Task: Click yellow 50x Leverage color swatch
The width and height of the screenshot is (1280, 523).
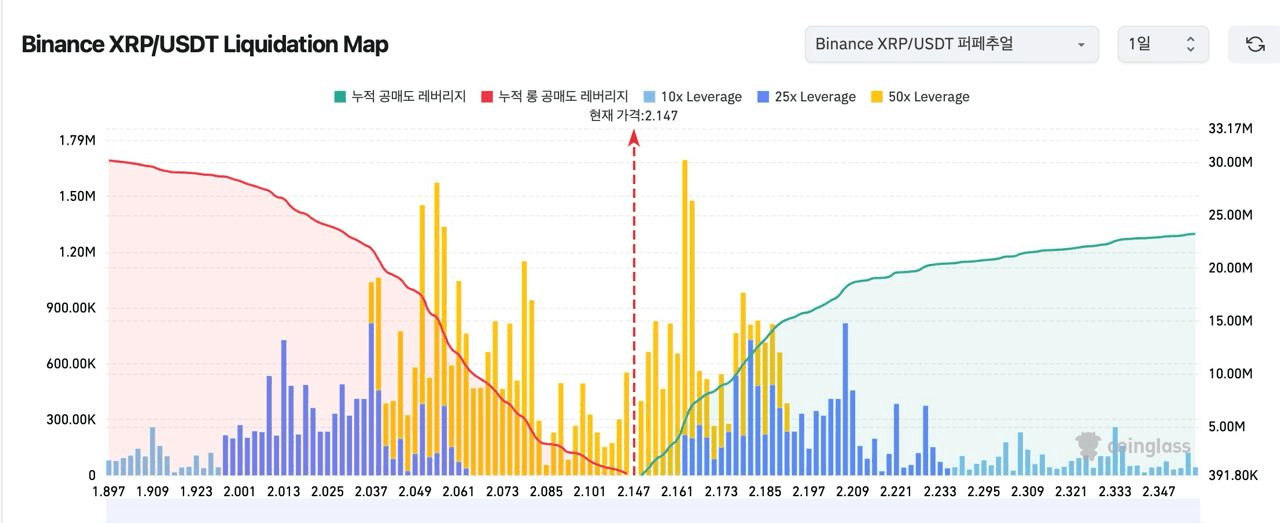Action: 876,97
